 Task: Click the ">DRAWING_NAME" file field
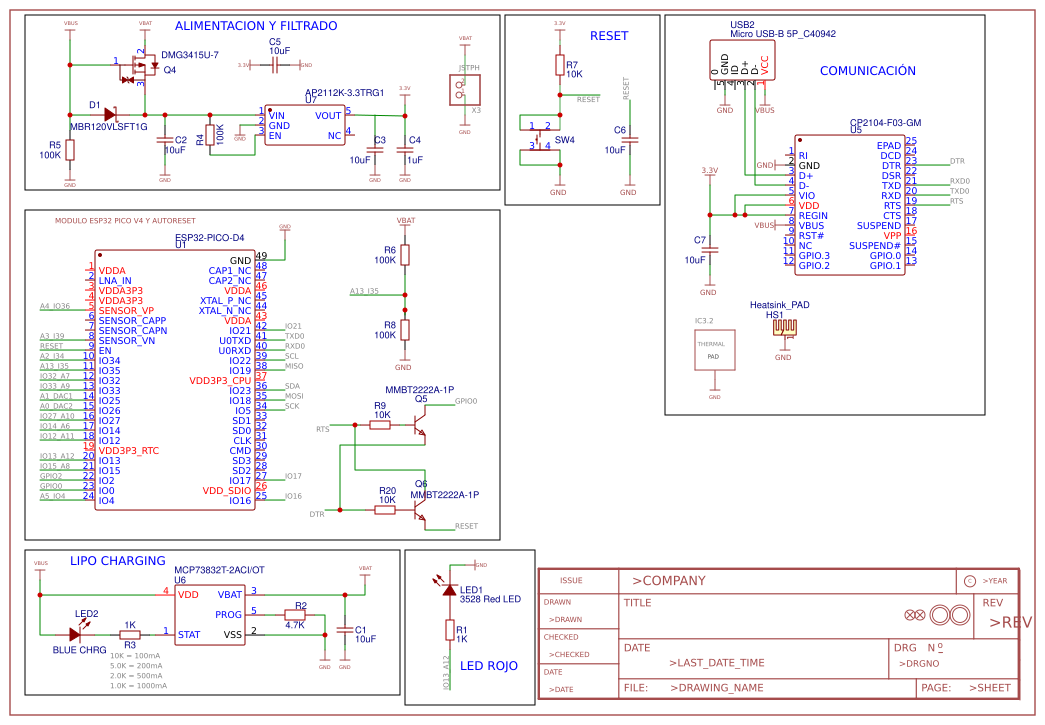point(716,688)
